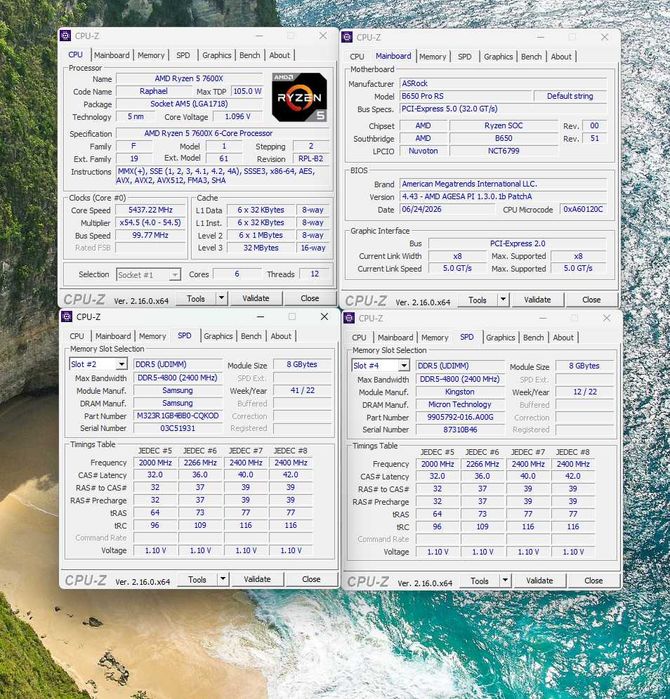This screenshot has height=699, width=670.
Task: Open Graphics tab in Slot #4 SPD window
Action: (x=500, y=337)
